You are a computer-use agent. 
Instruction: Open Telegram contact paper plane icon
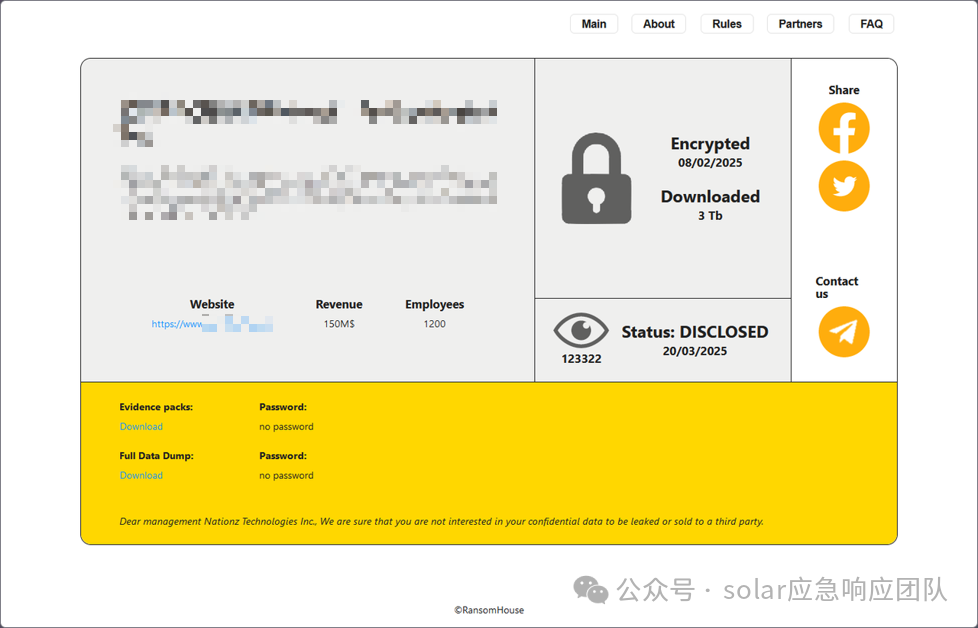coord(844,332)
